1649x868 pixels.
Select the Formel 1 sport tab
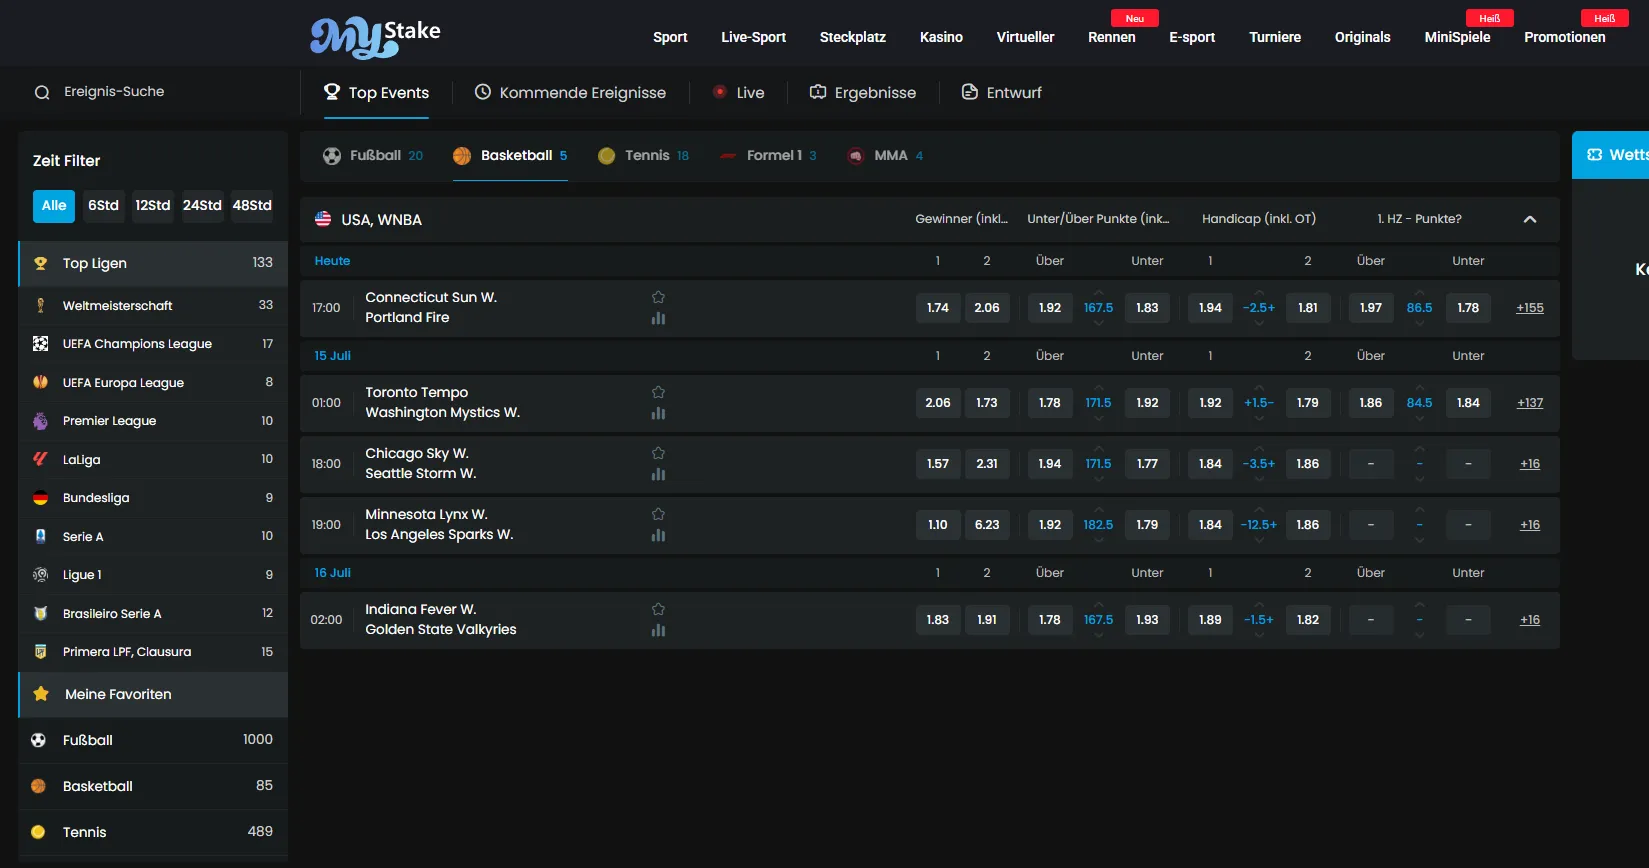point(768,156)
